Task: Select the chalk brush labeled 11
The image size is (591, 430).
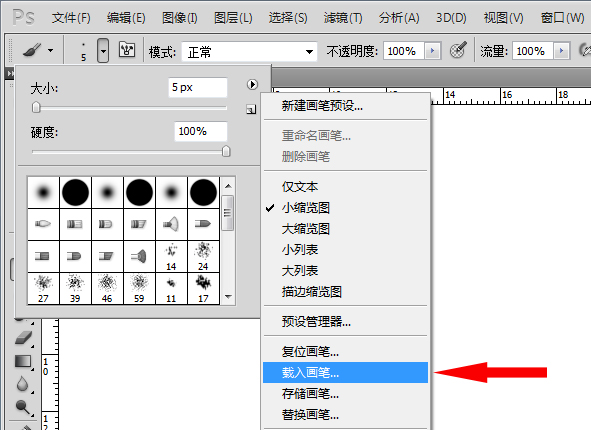Action: [171, 289]
